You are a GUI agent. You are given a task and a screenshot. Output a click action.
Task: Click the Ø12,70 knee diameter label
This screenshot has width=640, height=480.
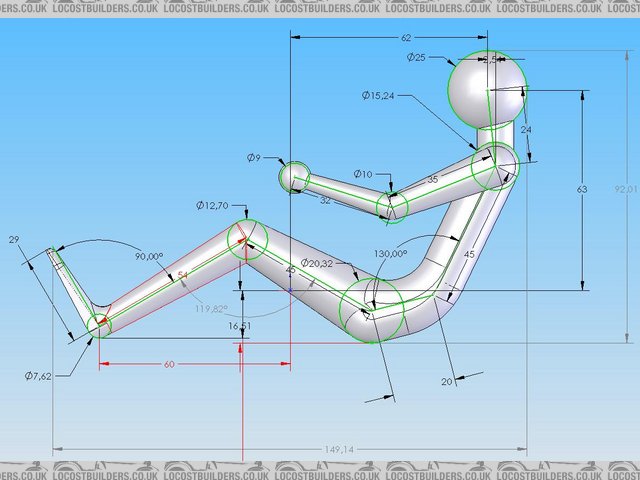(216, 206)
